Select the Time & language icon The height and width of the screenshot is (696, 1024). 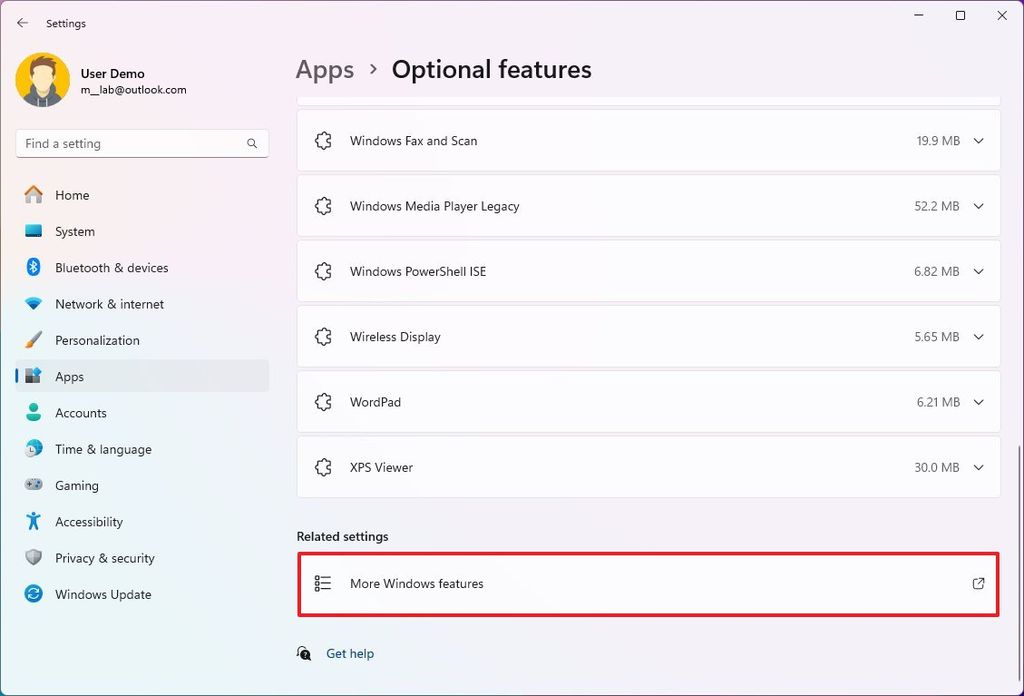pyautogui.click(x=34, y=449)
